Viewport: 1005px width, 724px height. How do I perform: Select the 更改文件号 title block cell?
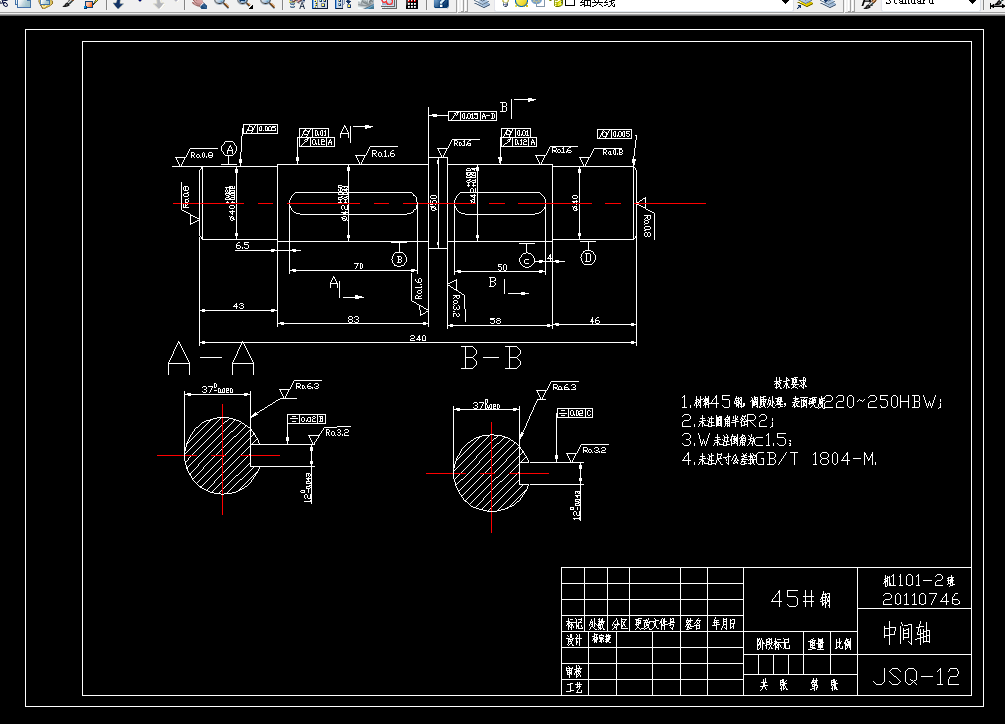click(x=654, y=624)
